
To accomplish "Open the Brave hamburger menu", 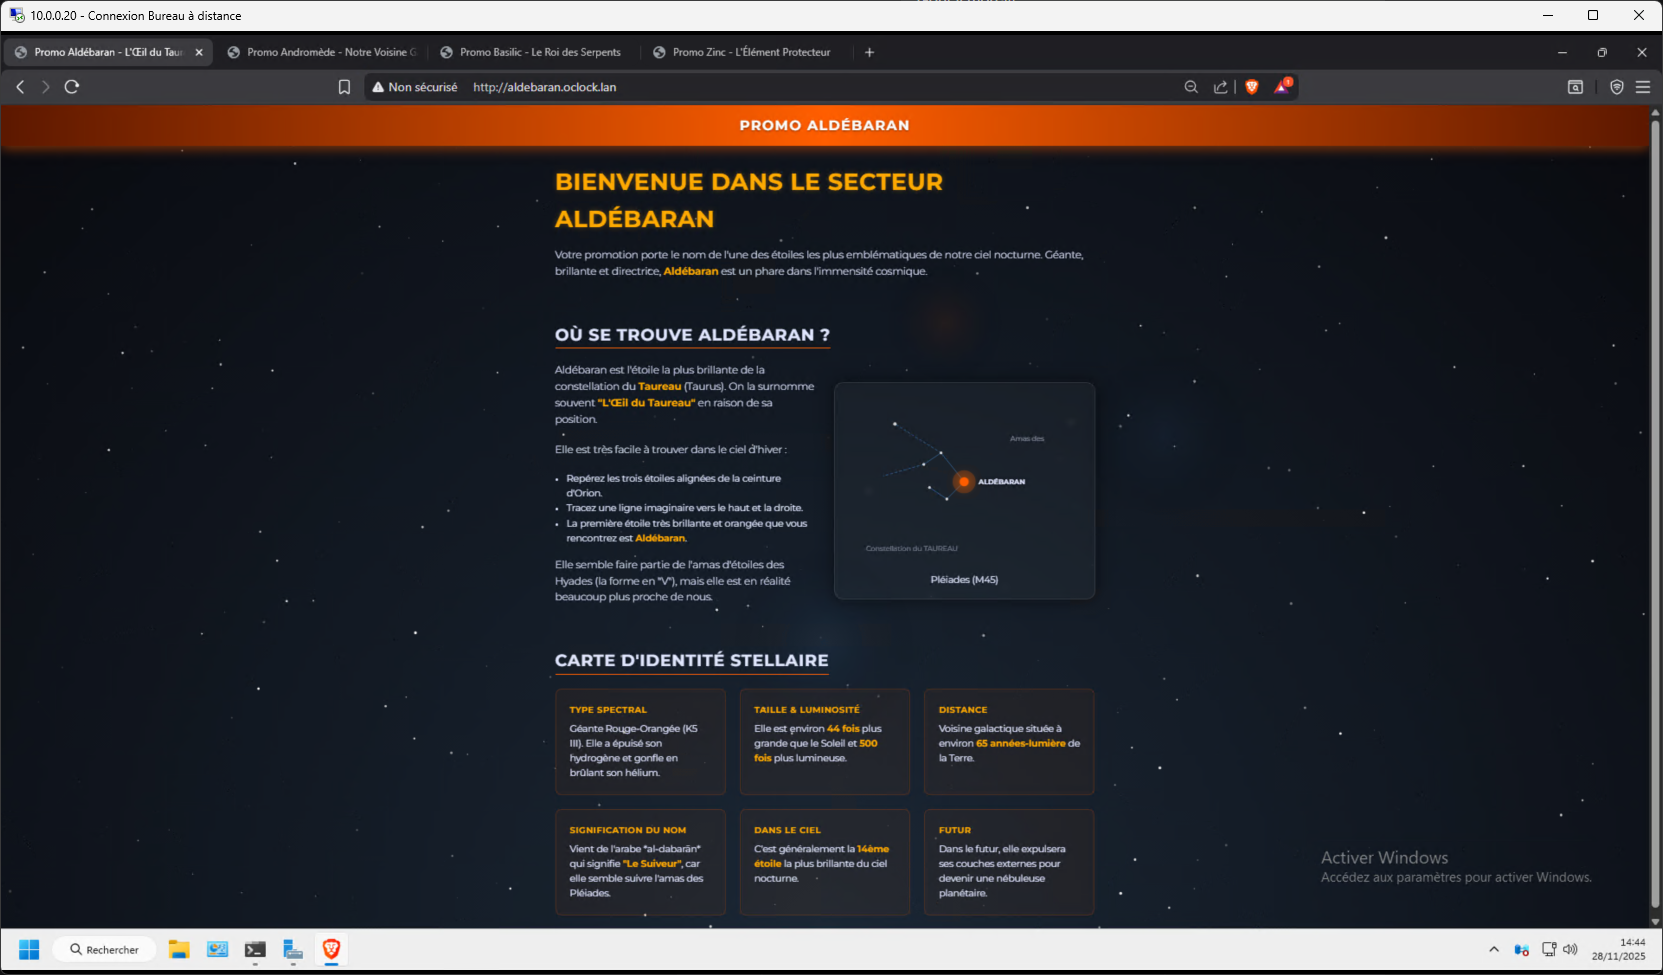I will pos(1642,87).
